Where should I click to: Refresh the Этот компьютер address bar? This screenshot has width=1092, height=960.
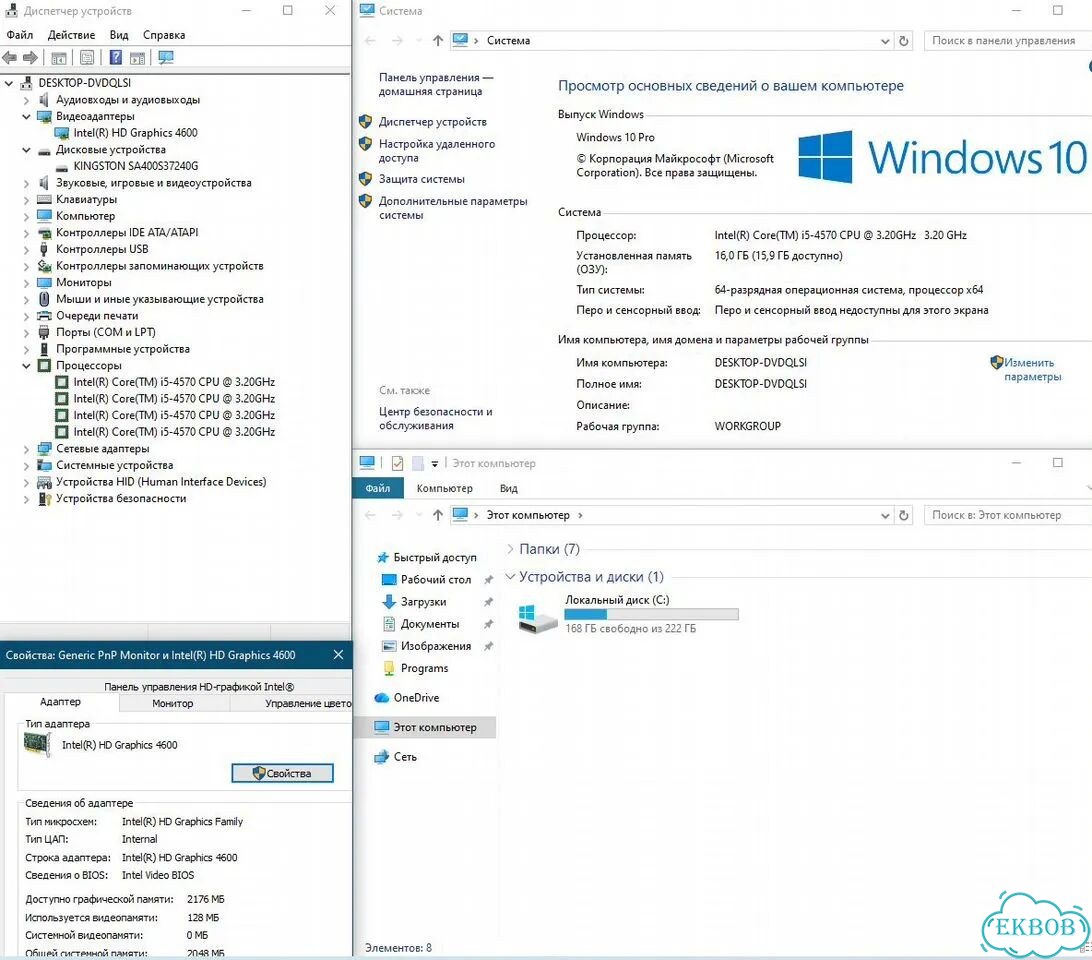coord(903,515)
